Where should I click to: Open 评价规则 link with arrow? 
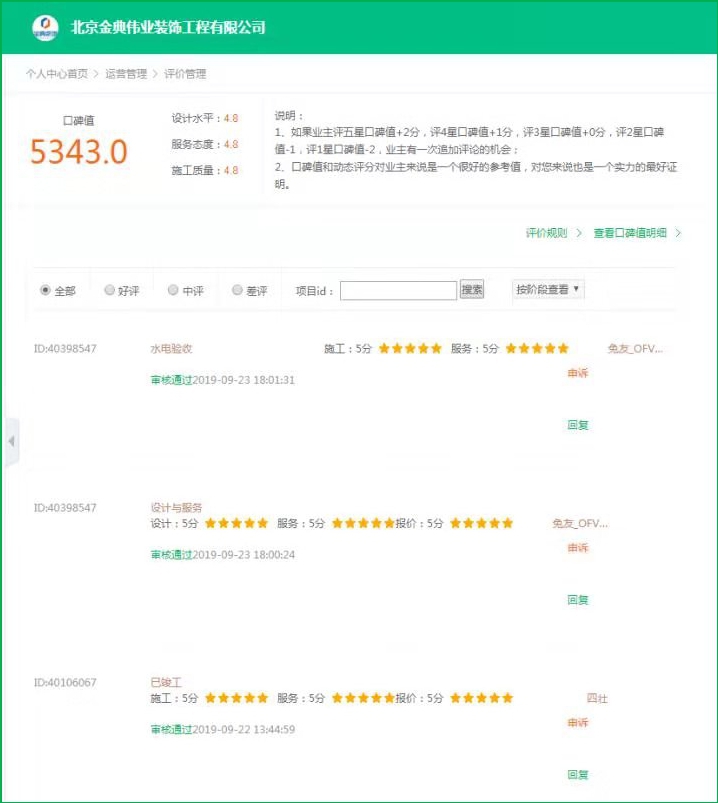553,233
